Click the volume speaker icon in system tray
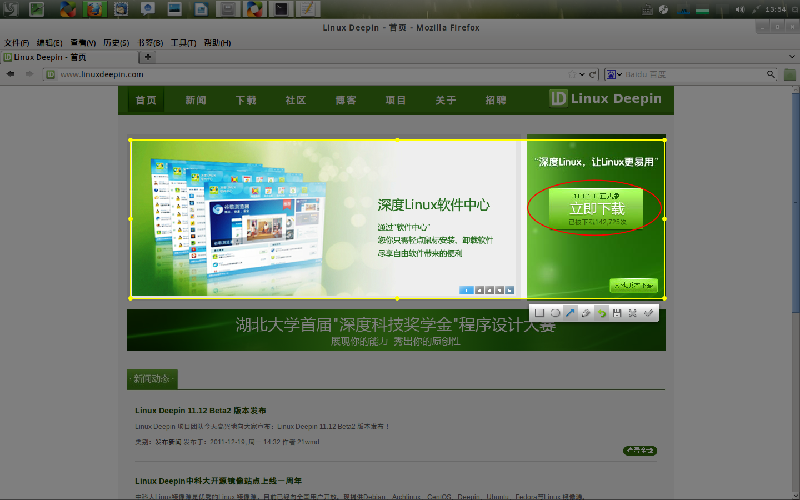800x500 pixels. [739, 9]
